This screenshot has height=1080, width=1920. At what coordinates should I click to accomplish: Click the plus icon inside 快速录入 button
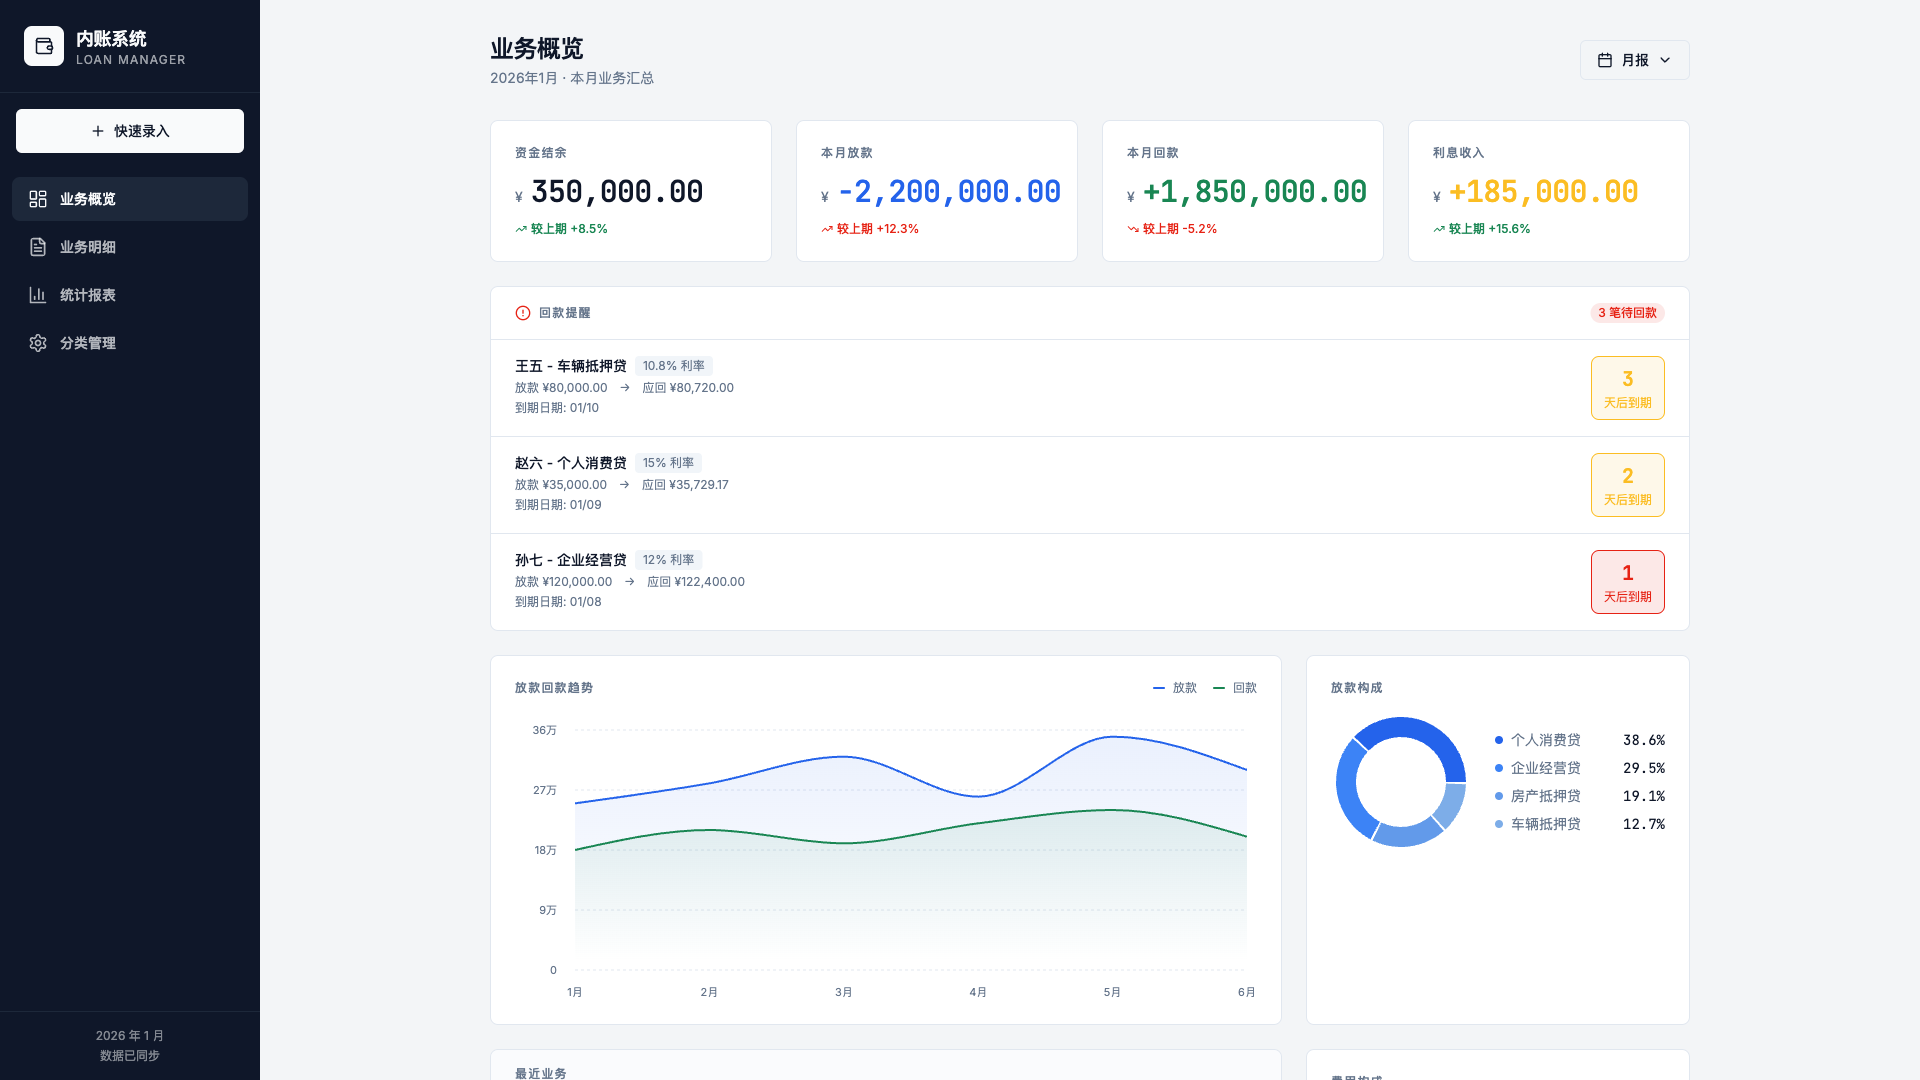coord(98,130)
